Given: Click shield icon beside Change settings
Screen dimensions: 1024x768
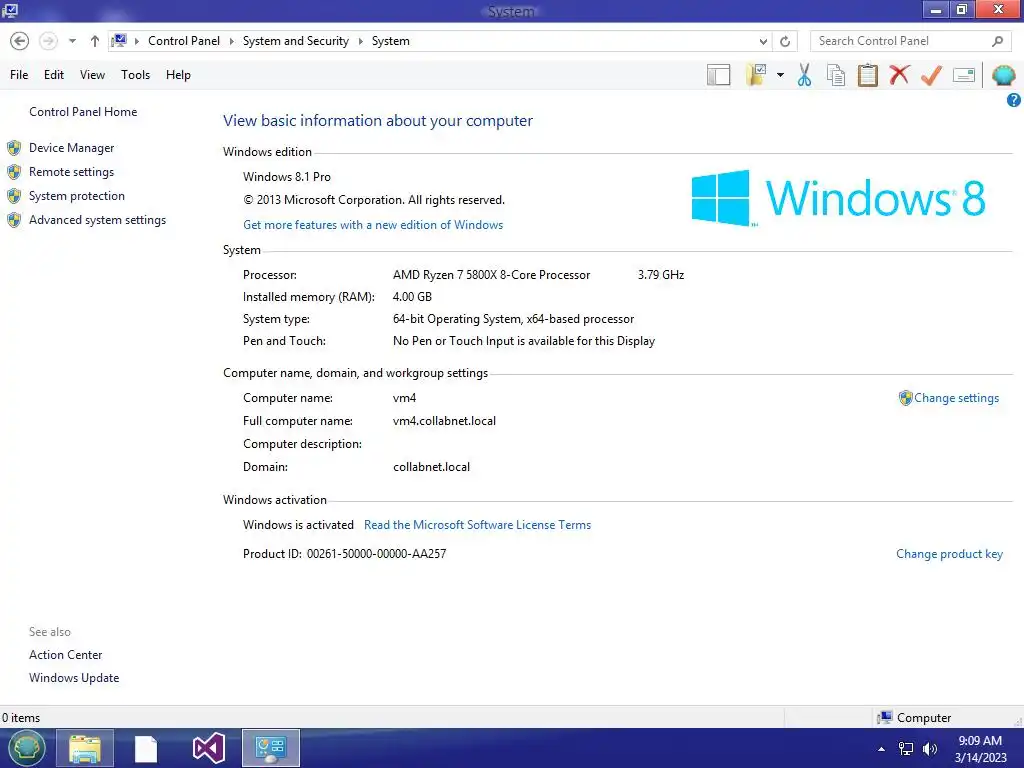Looking at the screenshot, I should pos(905,398).
